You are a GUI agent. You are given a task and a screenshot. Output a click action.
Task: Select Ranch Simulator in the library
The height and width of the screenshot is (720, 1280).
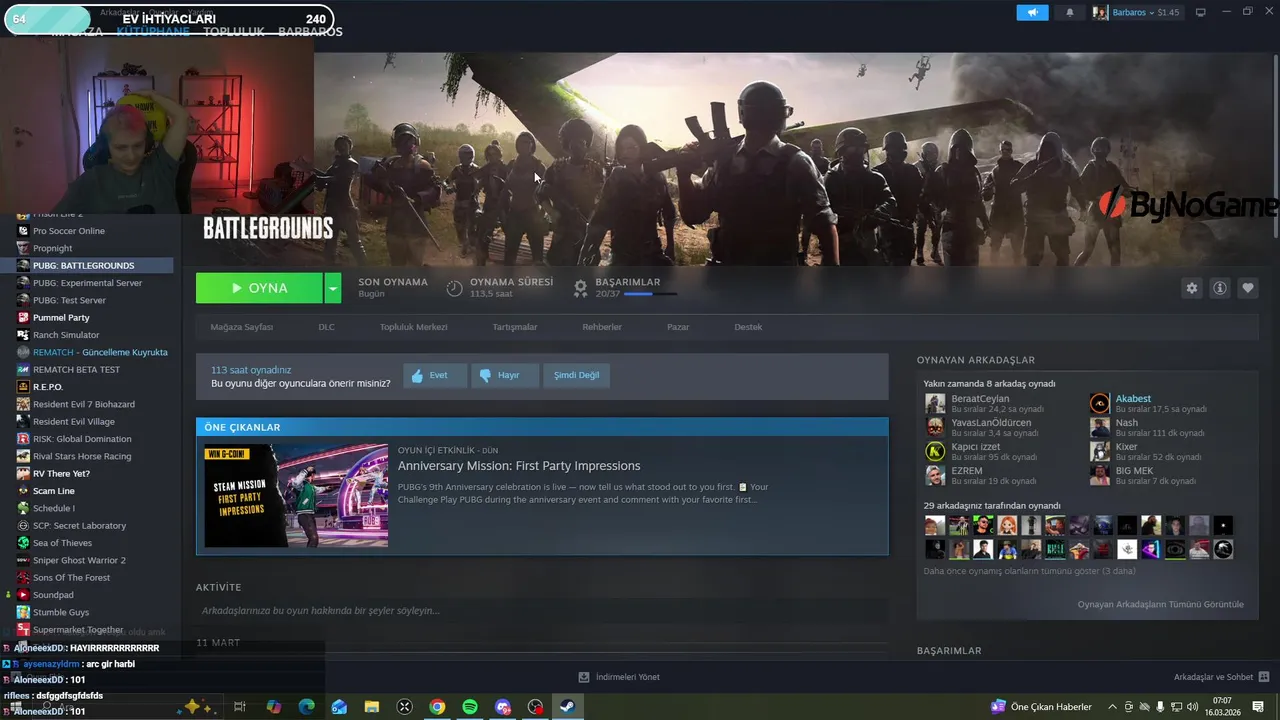[x=66, y=335]
